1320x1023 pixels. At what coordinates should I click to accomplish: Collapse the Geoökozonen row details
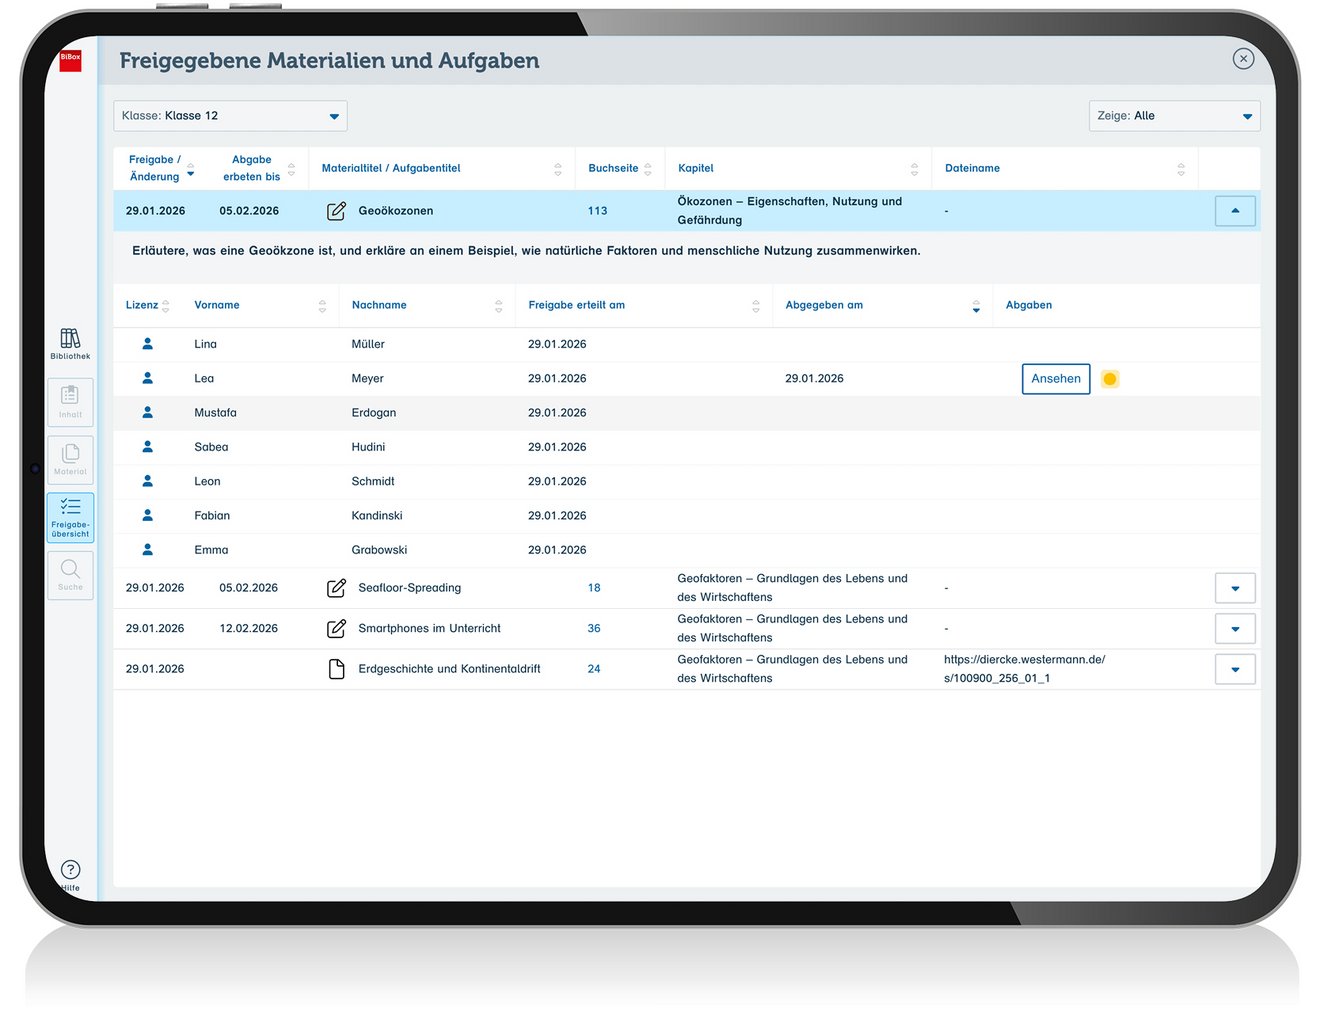1235,211
